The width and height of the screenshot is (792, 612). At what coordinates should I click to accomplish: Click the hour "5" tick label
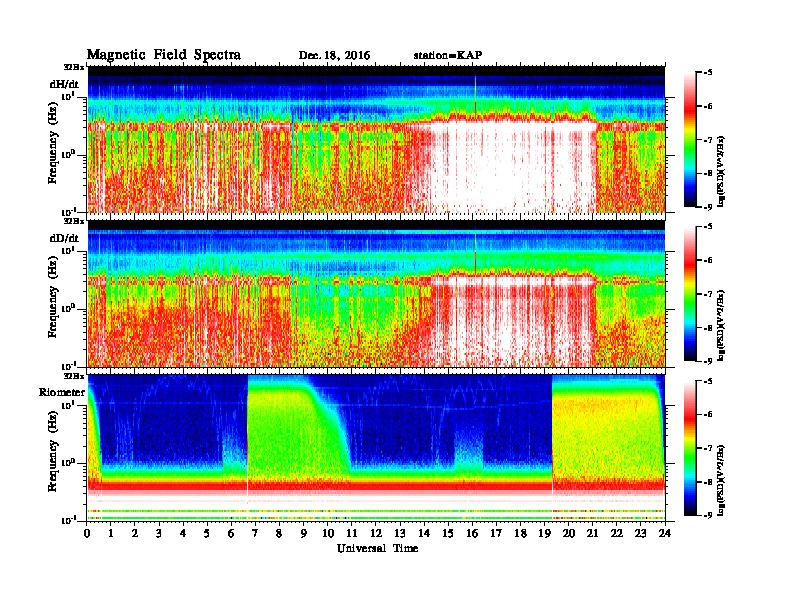(x=207, y=533)
